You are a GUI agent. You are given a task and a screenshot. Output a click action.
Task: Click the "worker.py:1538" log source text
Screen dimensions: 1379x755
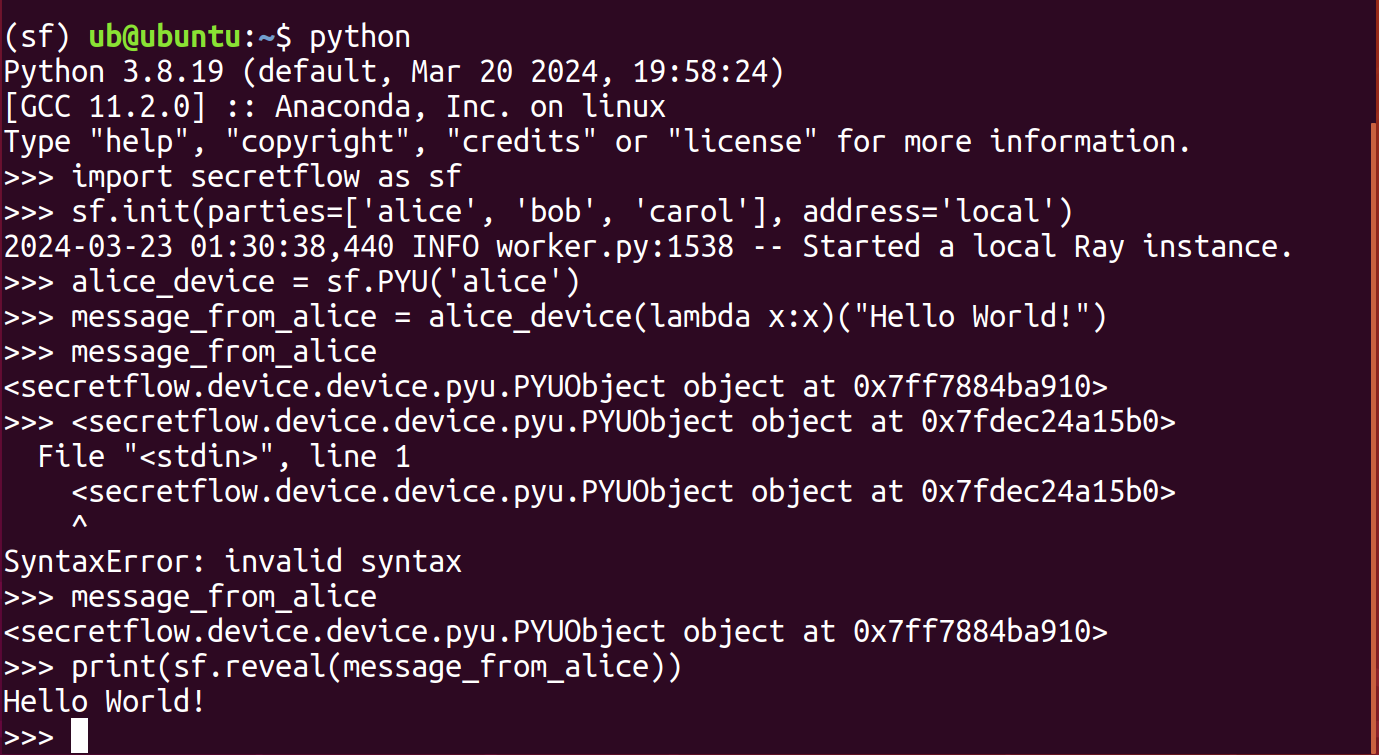pos(615,247)
